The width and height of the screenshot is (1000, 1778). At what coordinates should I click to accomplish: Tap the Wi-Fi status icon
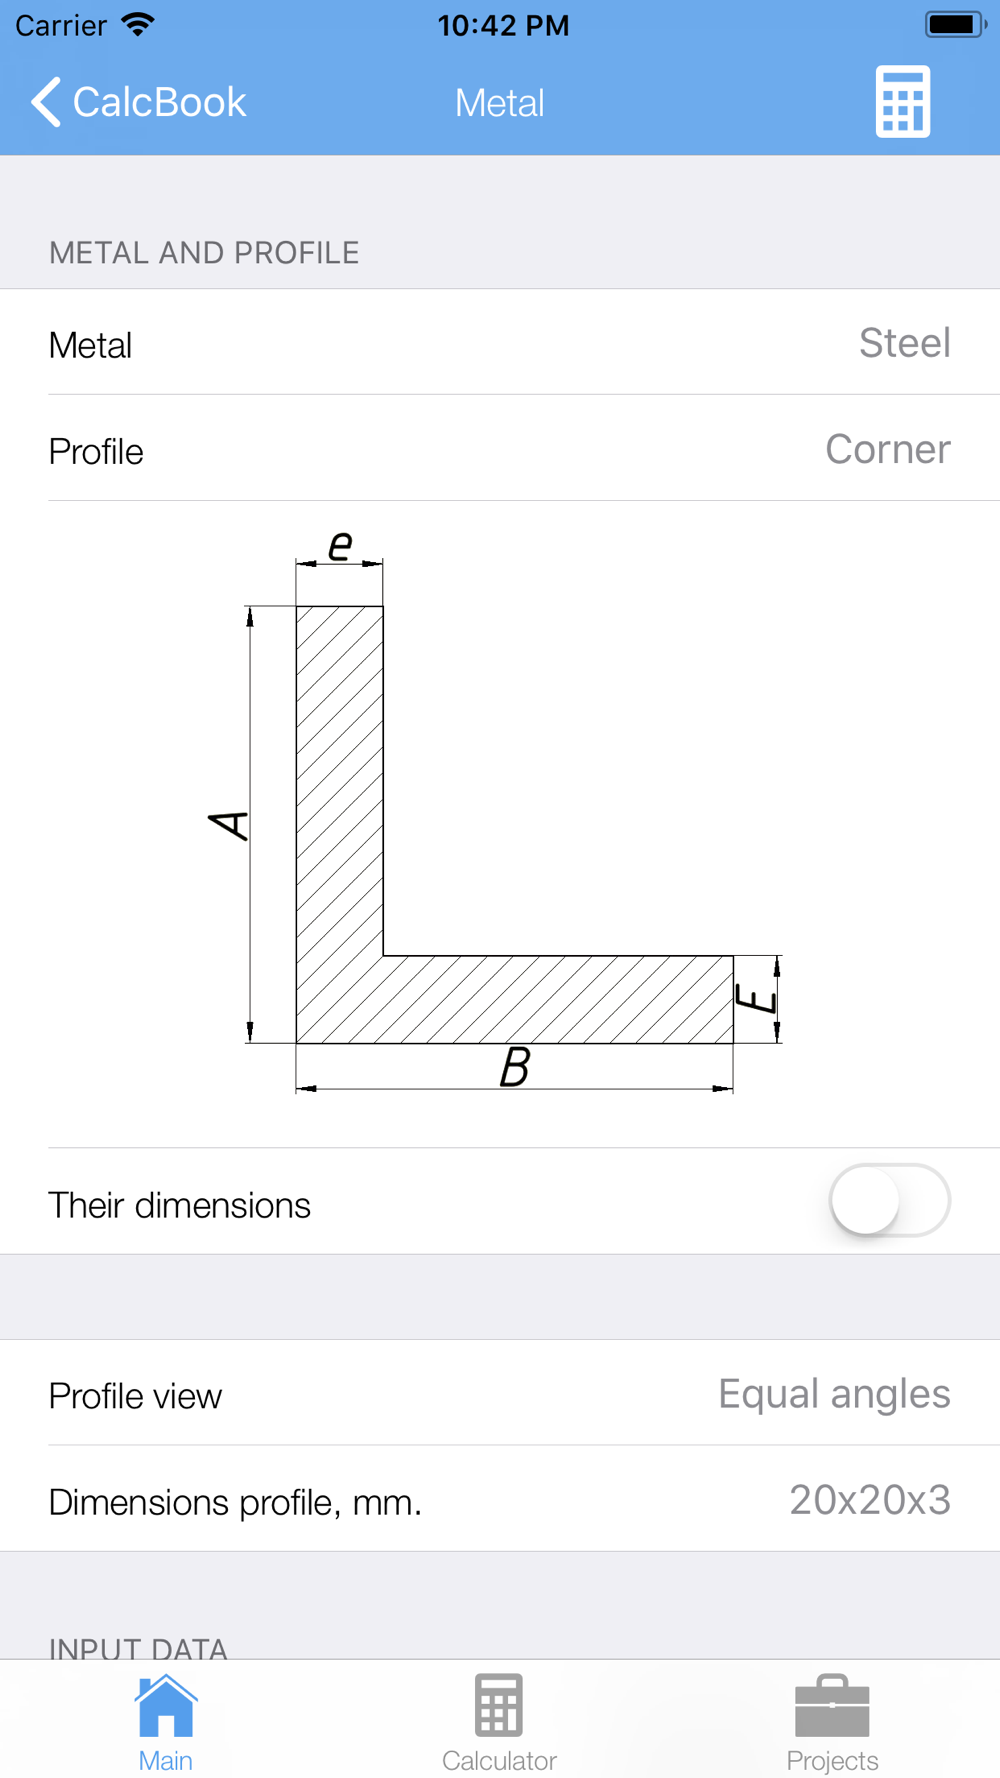[x=138, y=24]
